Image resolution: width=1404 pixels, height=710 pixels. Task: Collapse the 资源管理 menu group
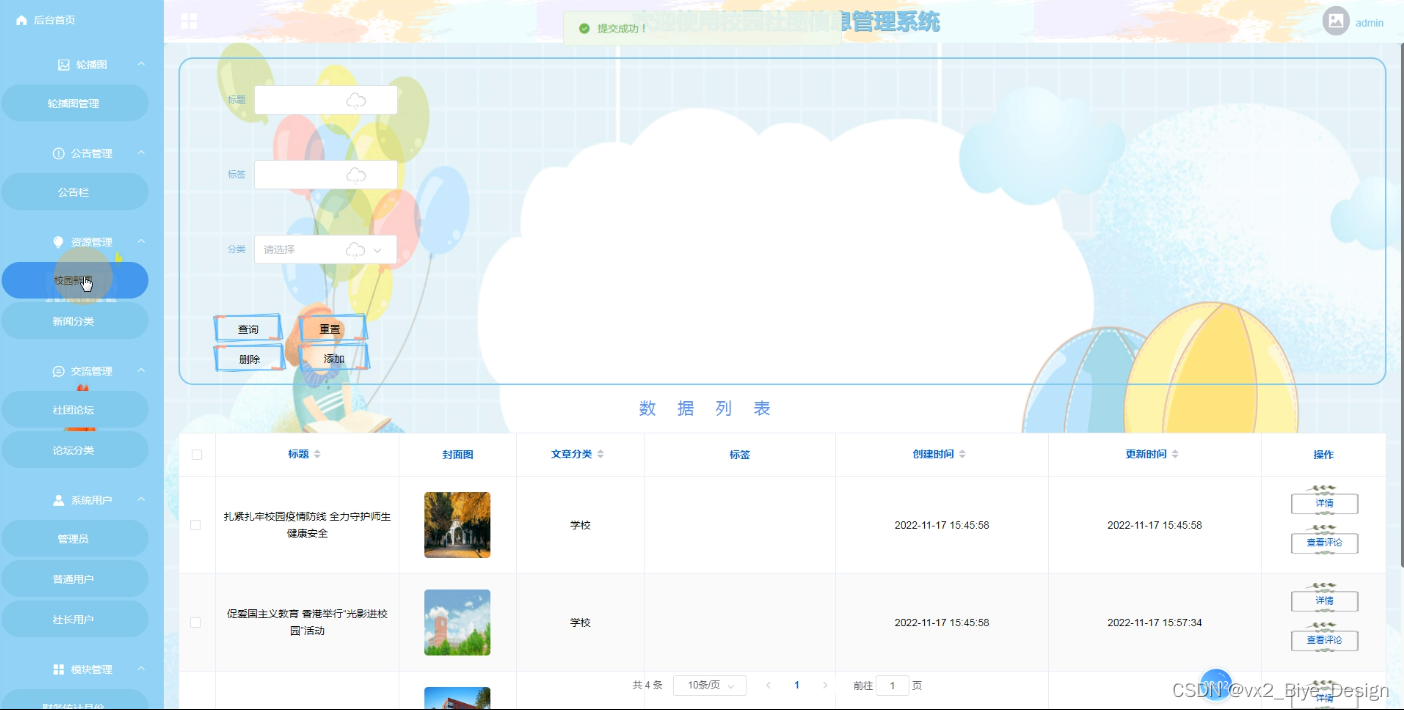click(x=141, y=242)
